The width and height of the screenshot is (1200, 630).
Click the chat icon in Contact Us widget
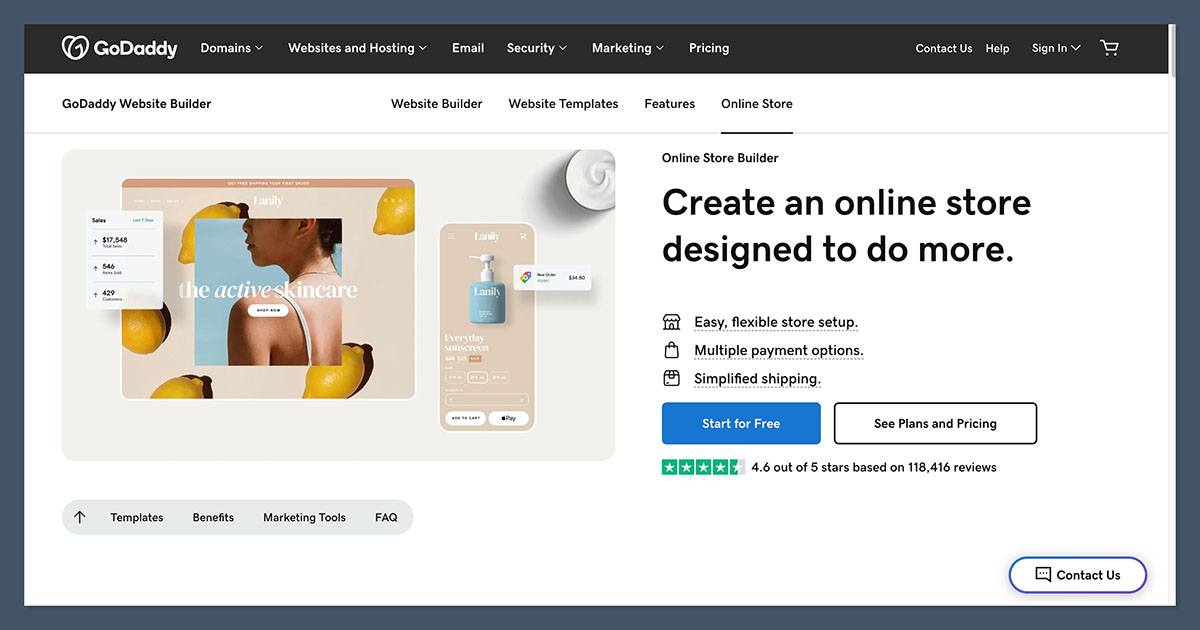(x=1043, y=575)
